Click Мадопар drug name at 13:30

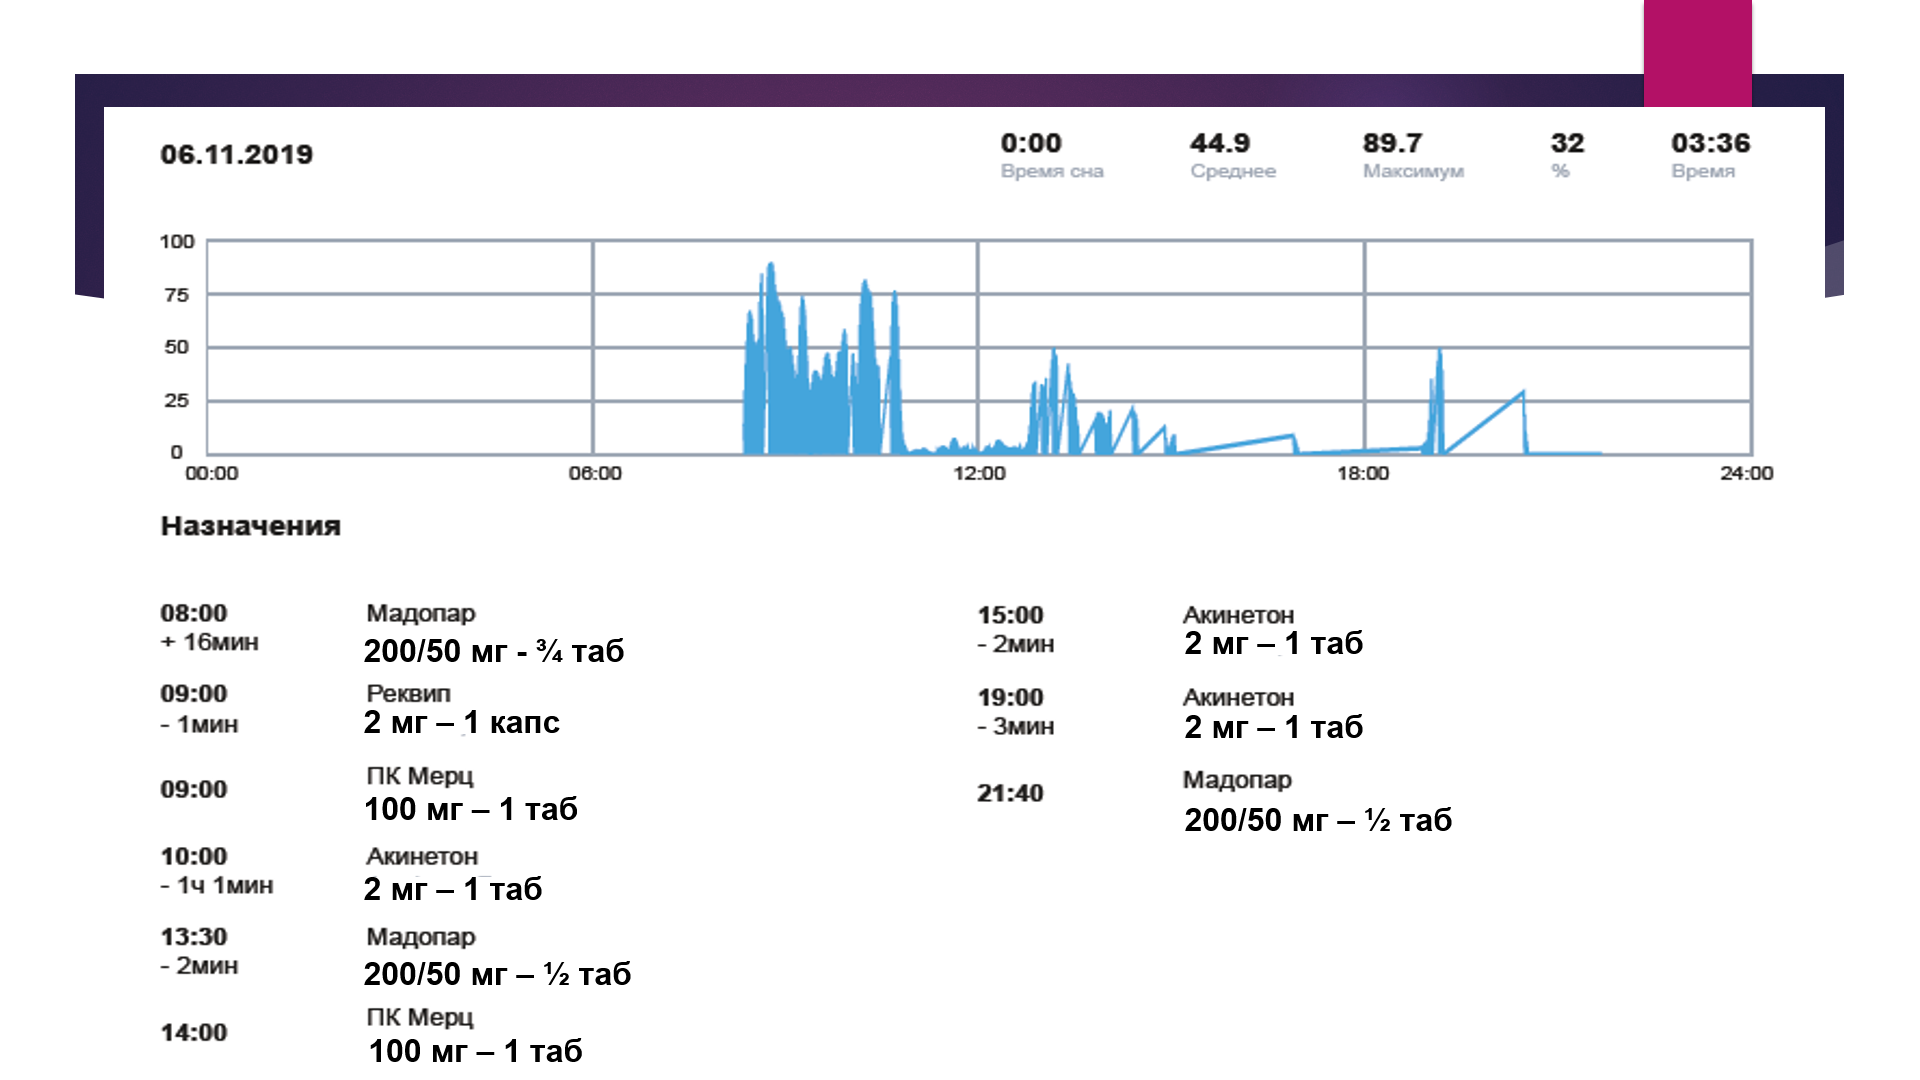tap(420, 937)
